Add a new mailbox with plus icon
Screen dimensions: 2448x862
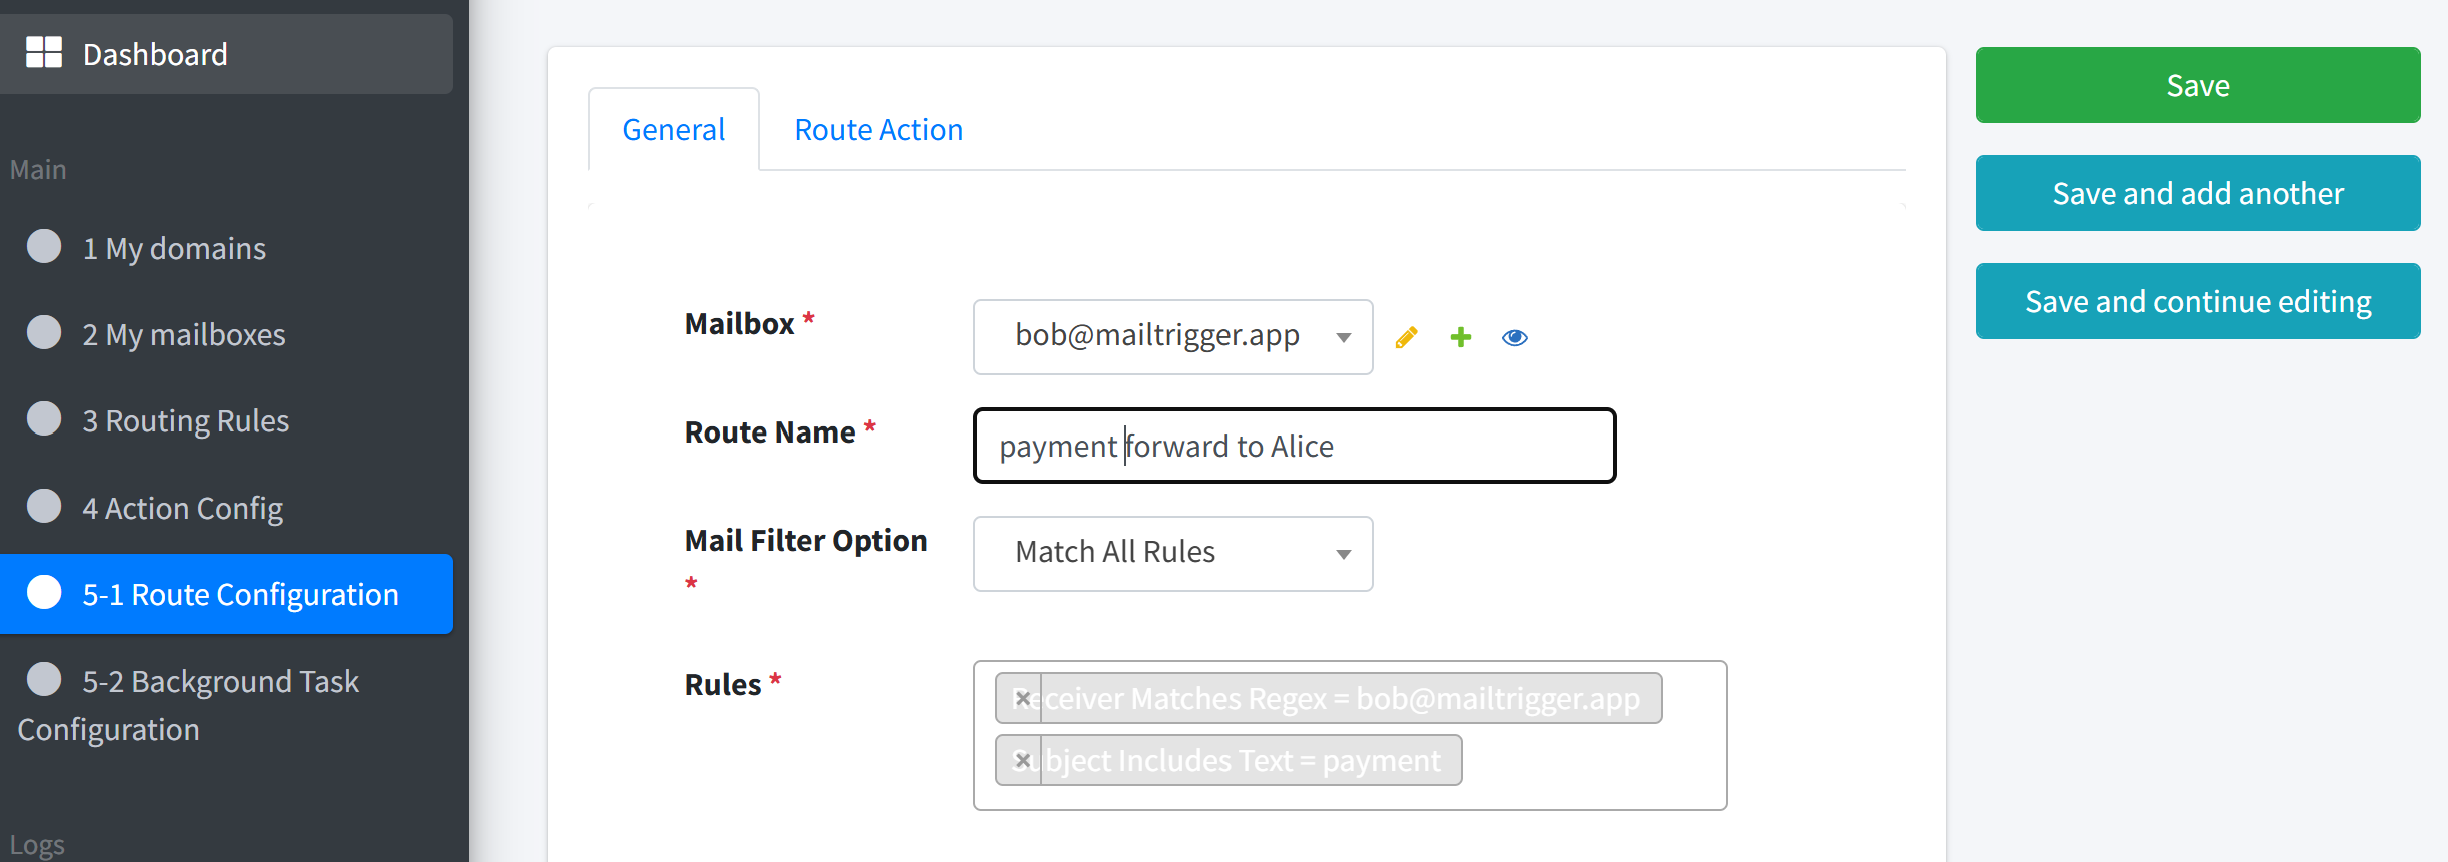[1460, 338]
